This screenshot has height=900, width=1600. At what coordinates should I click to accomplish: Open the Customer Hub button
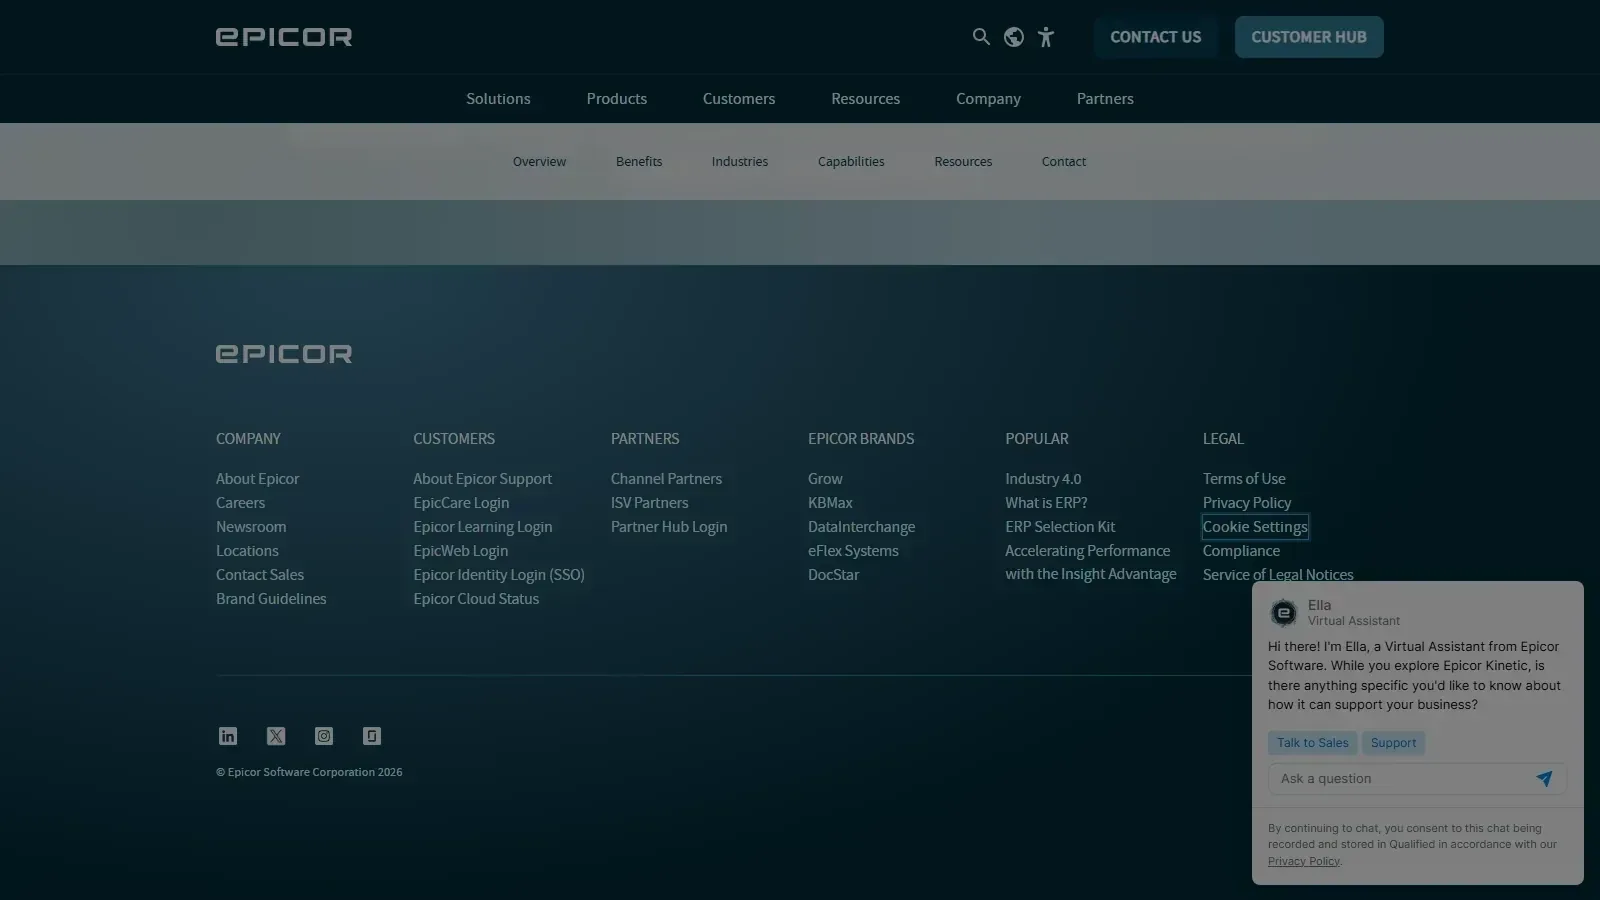(x=1309, y=37)
